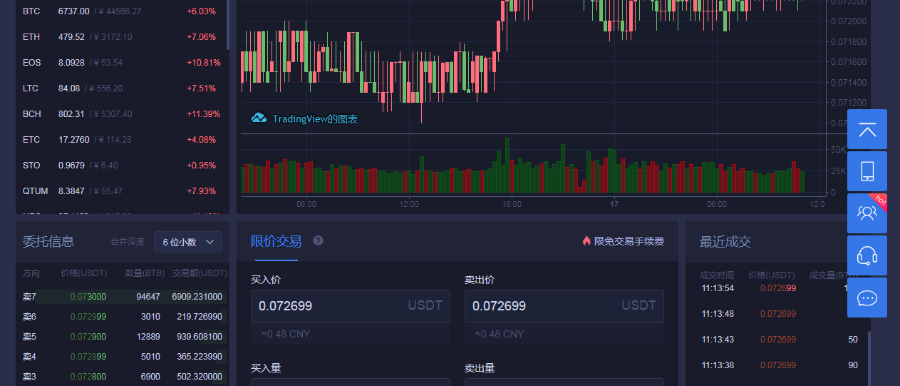Click the 卖6 order at 0.072999
This screenshot has width=900, height=386.
click(x=122, y=316)
